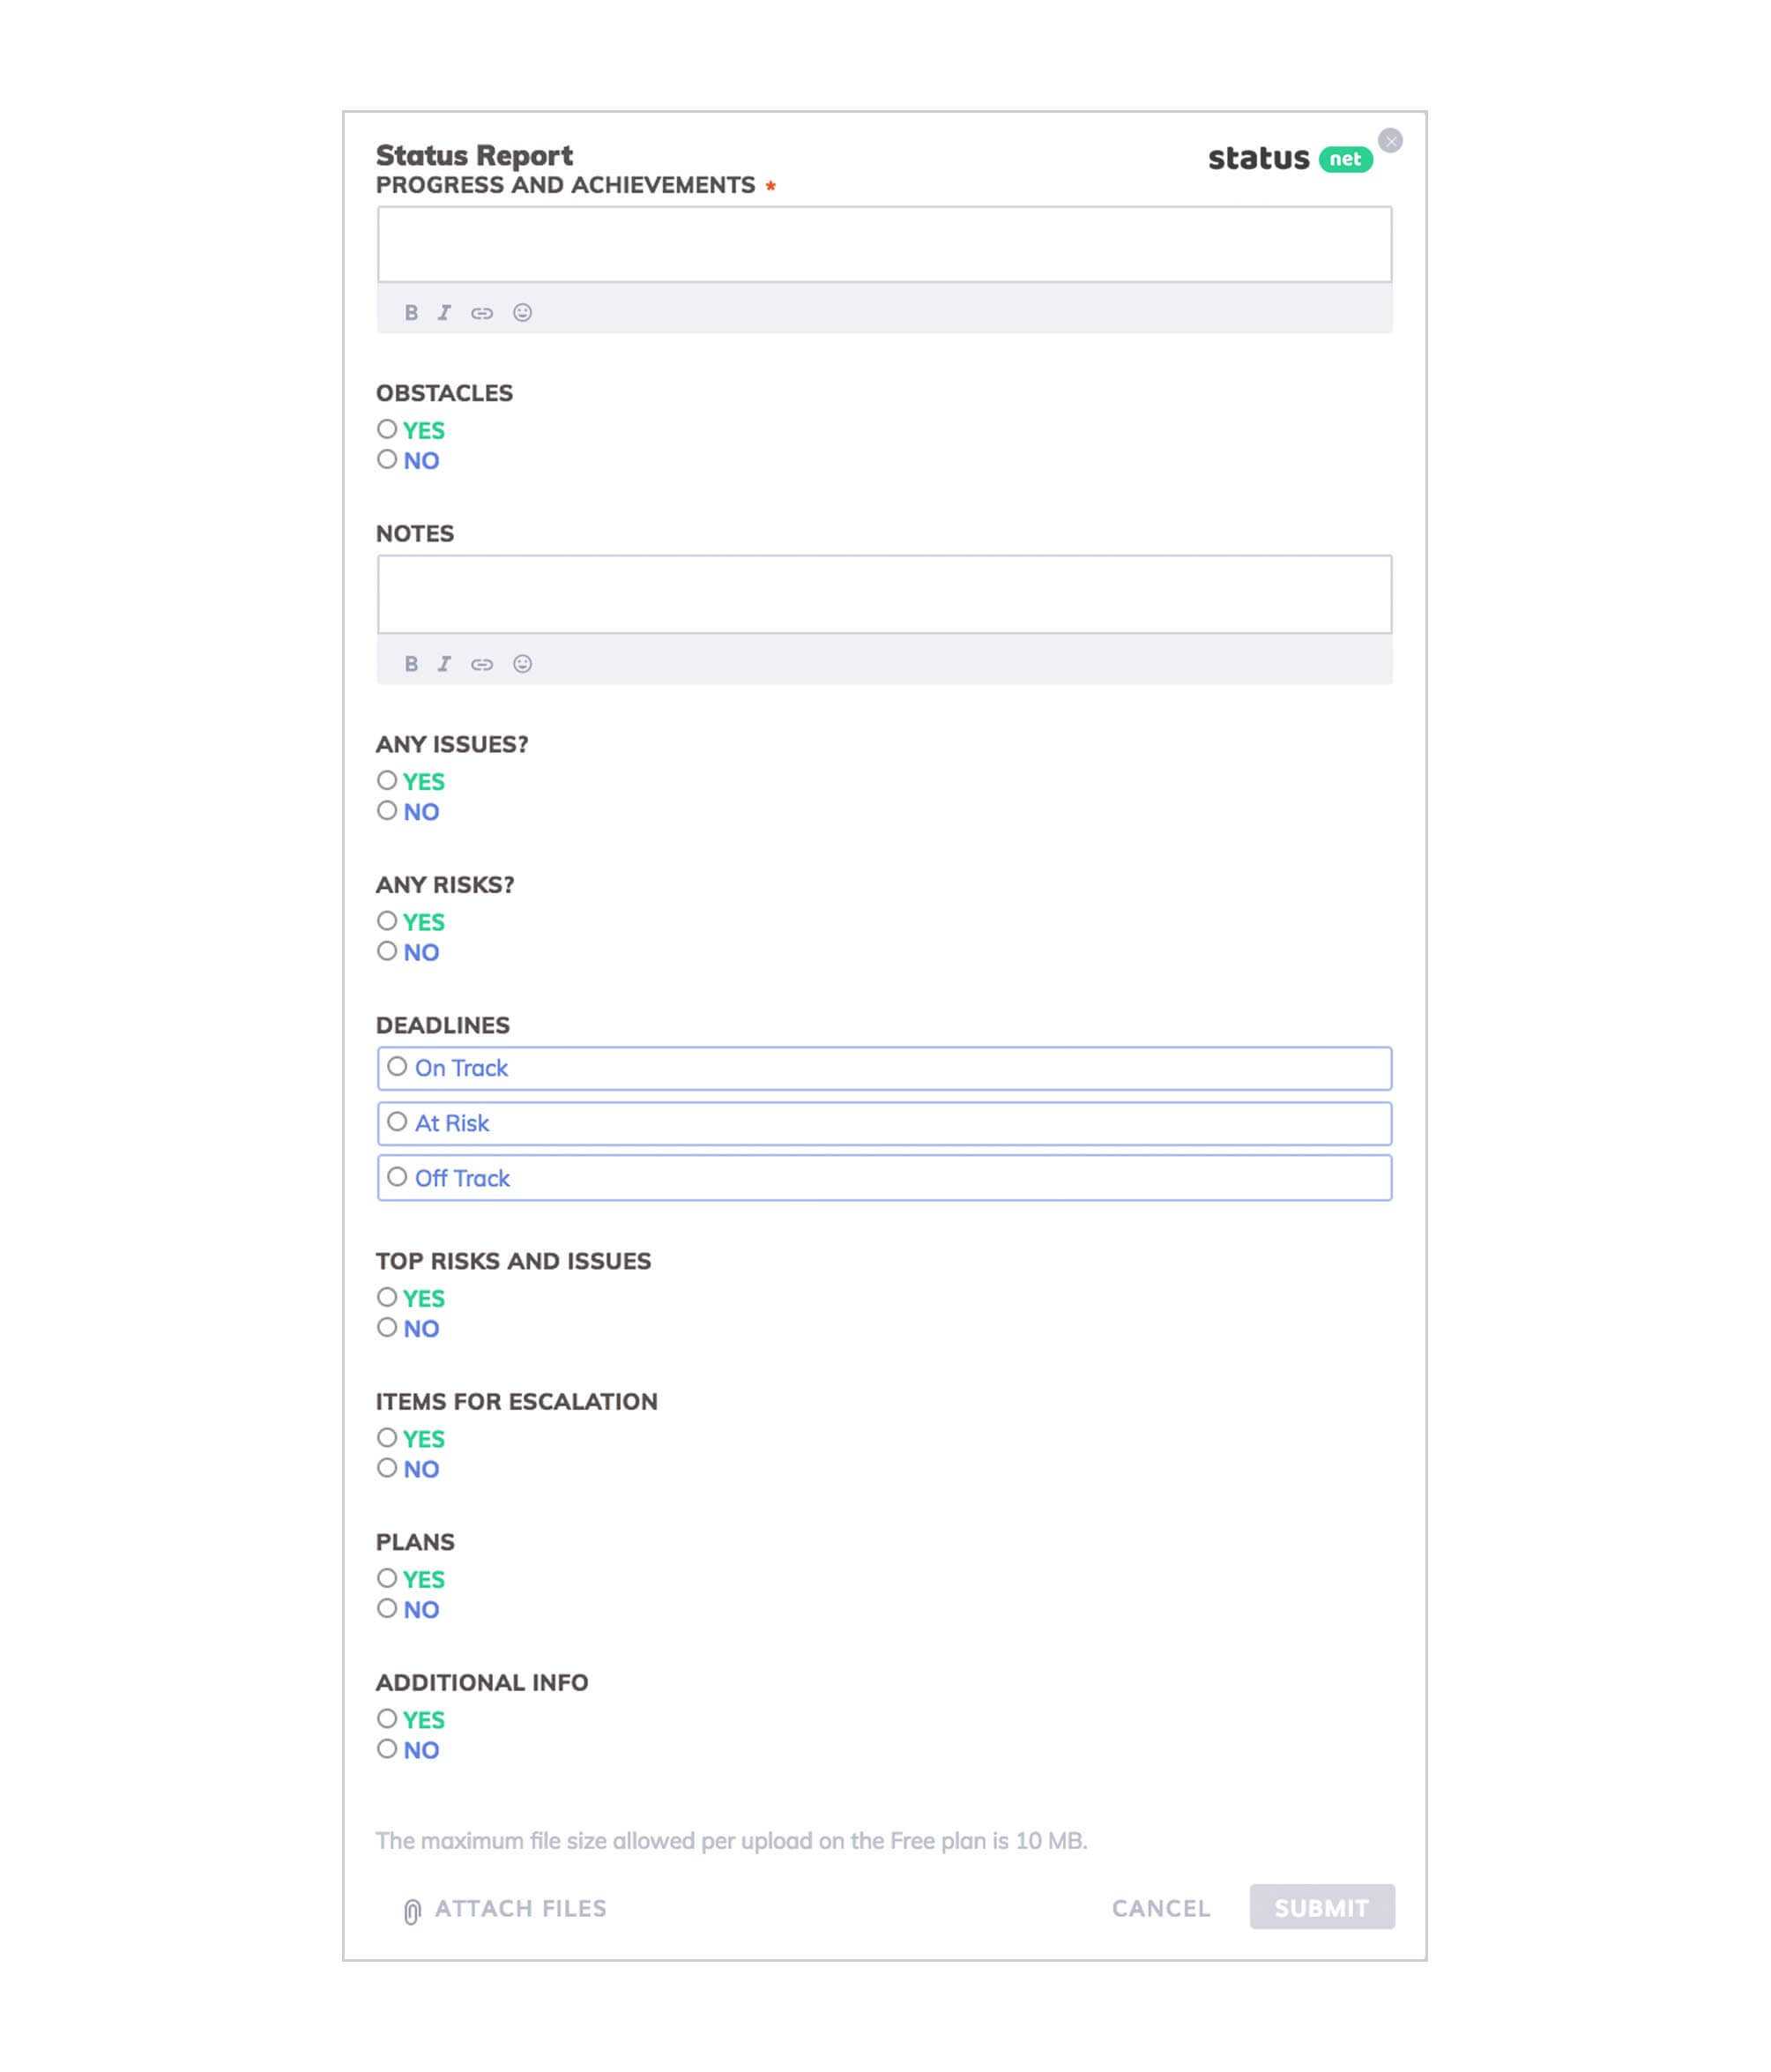Image resolution: width=1771 pixels, height=2072 pixels.
Task: Click the Bold icon in Progress field
Action: coord(411,313)
